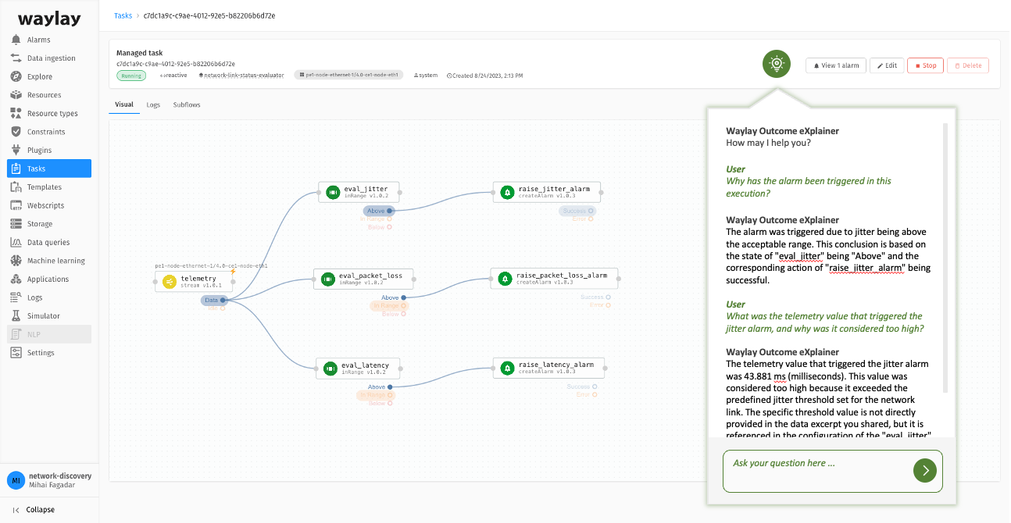Stop the running task
Viewport: 1011px width, 523px height.
(x=925, y=65)
